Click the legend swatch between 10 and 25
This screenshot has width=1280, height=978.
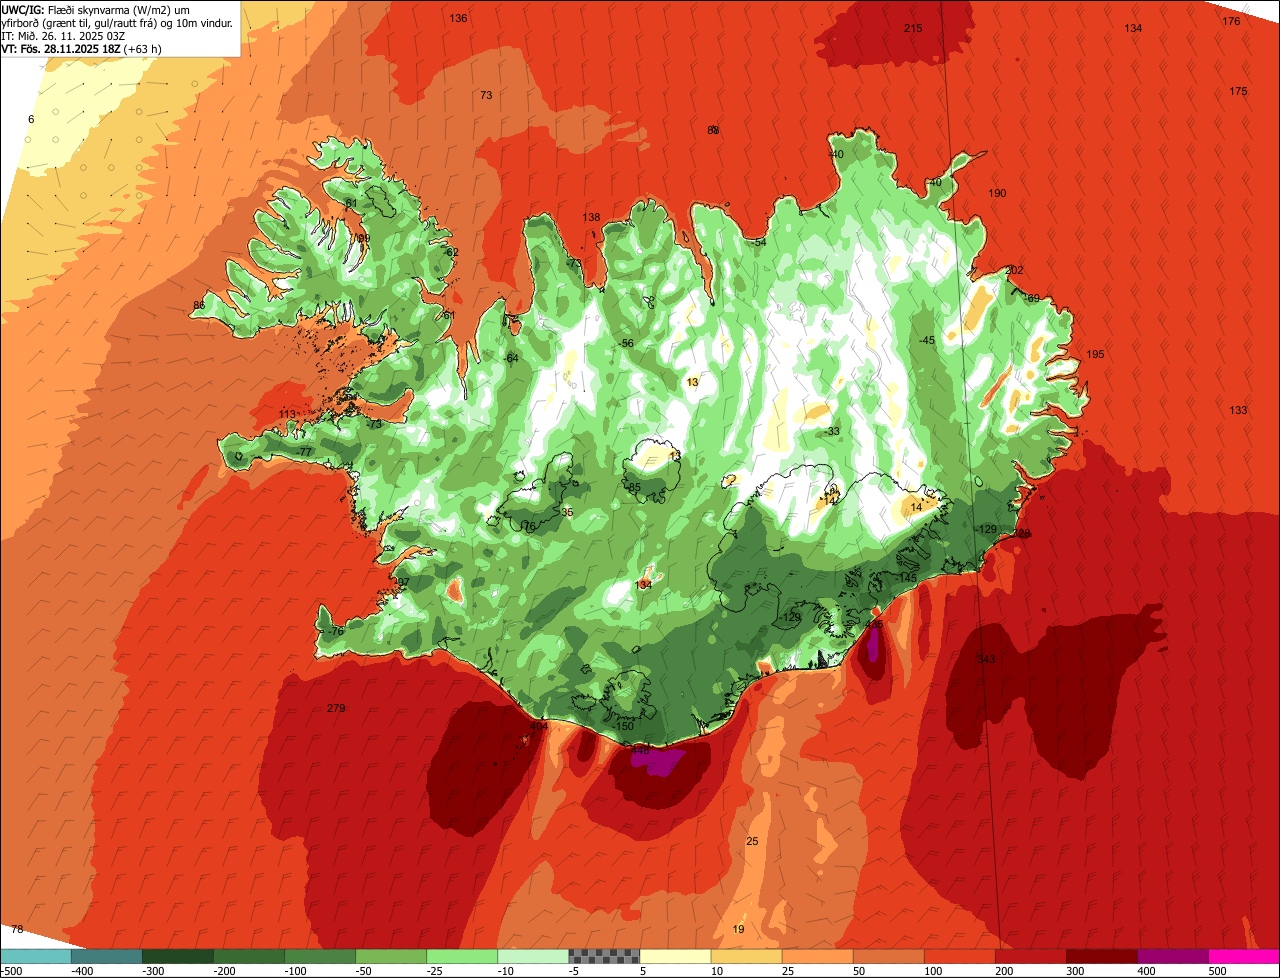coord(746,956)
